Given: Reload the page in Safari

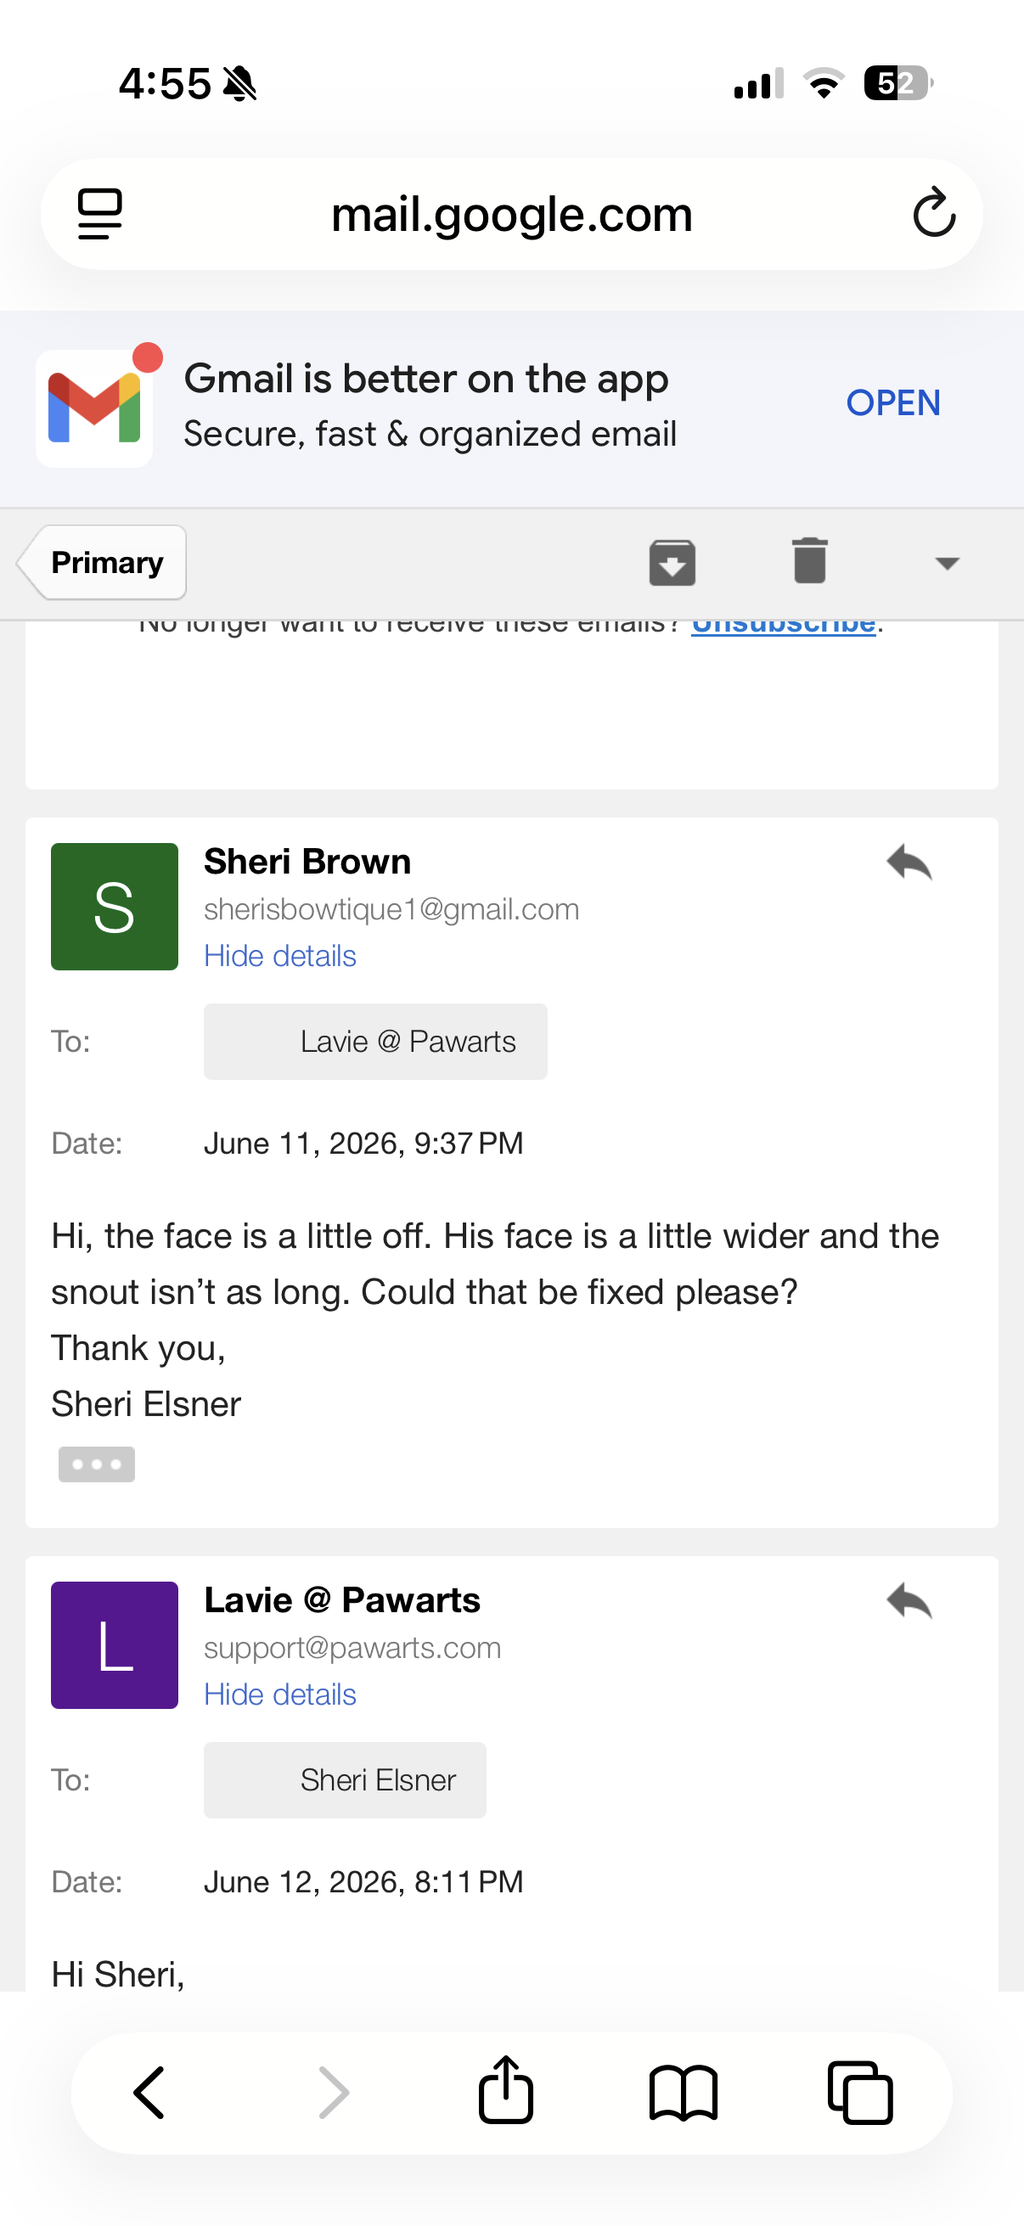Looking at the screenshot, I should [934, 213].
